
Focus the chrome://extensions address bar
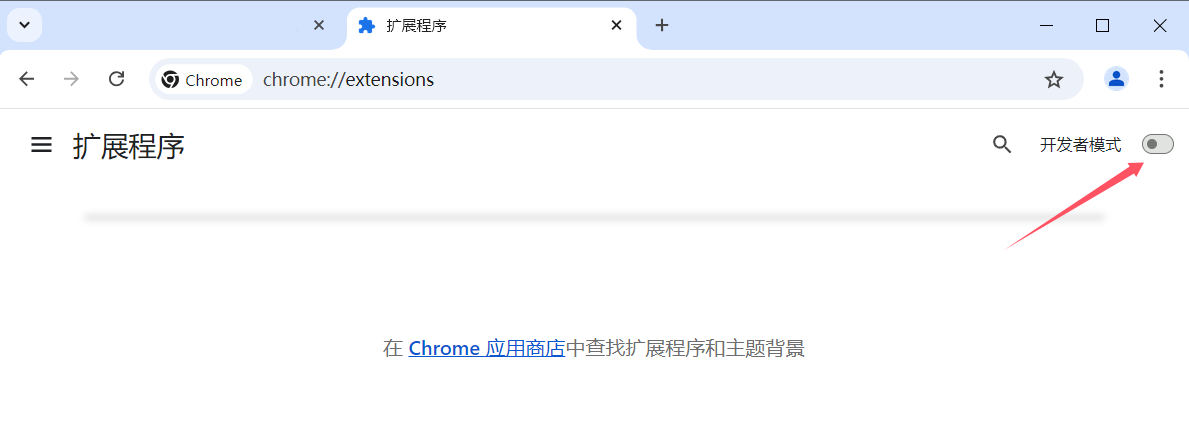[x=600, y=80]
